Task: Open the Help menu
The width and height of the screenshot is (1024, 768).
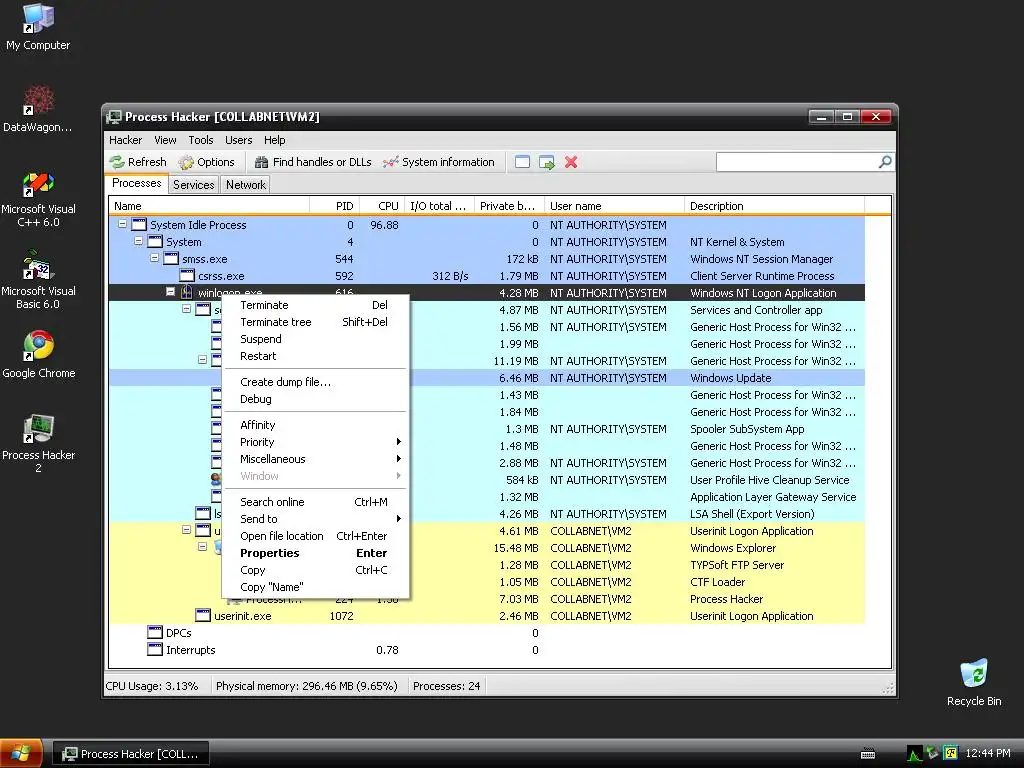Action: click(274, 140)
